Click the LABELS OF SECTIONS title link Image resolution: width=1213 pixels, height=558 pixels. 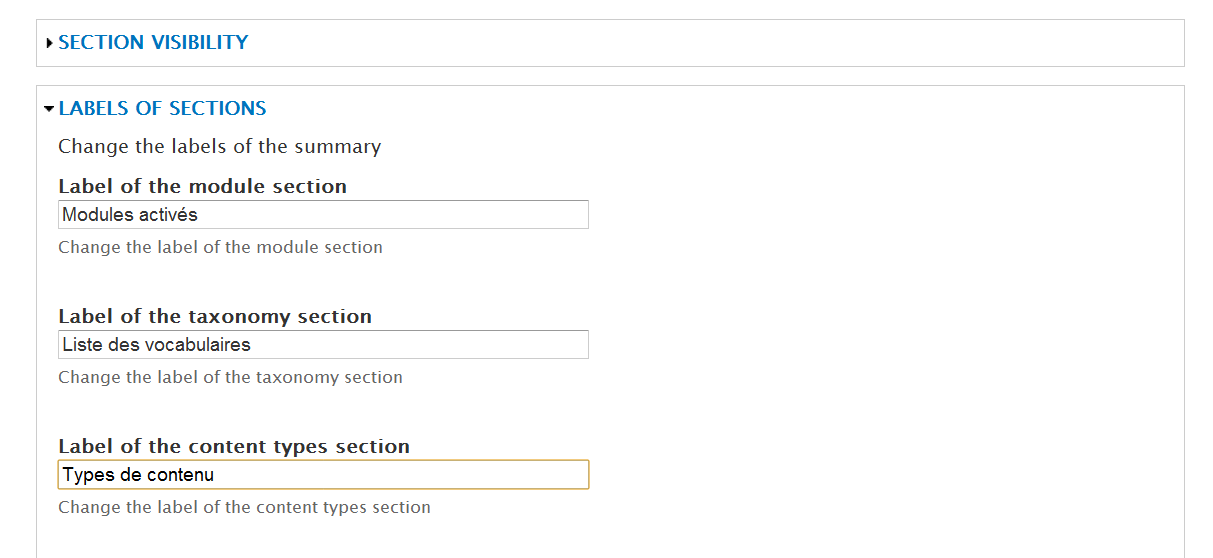coord(162,108)
